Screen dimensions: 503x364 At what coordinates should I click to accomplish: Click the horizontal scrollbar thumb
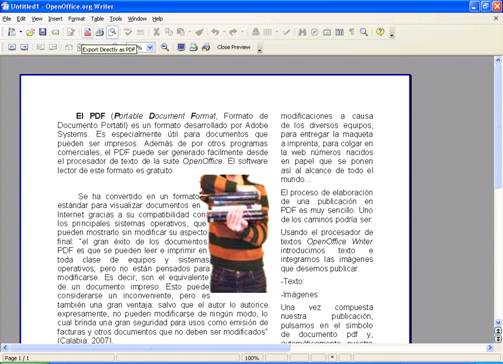click(150, 348)
